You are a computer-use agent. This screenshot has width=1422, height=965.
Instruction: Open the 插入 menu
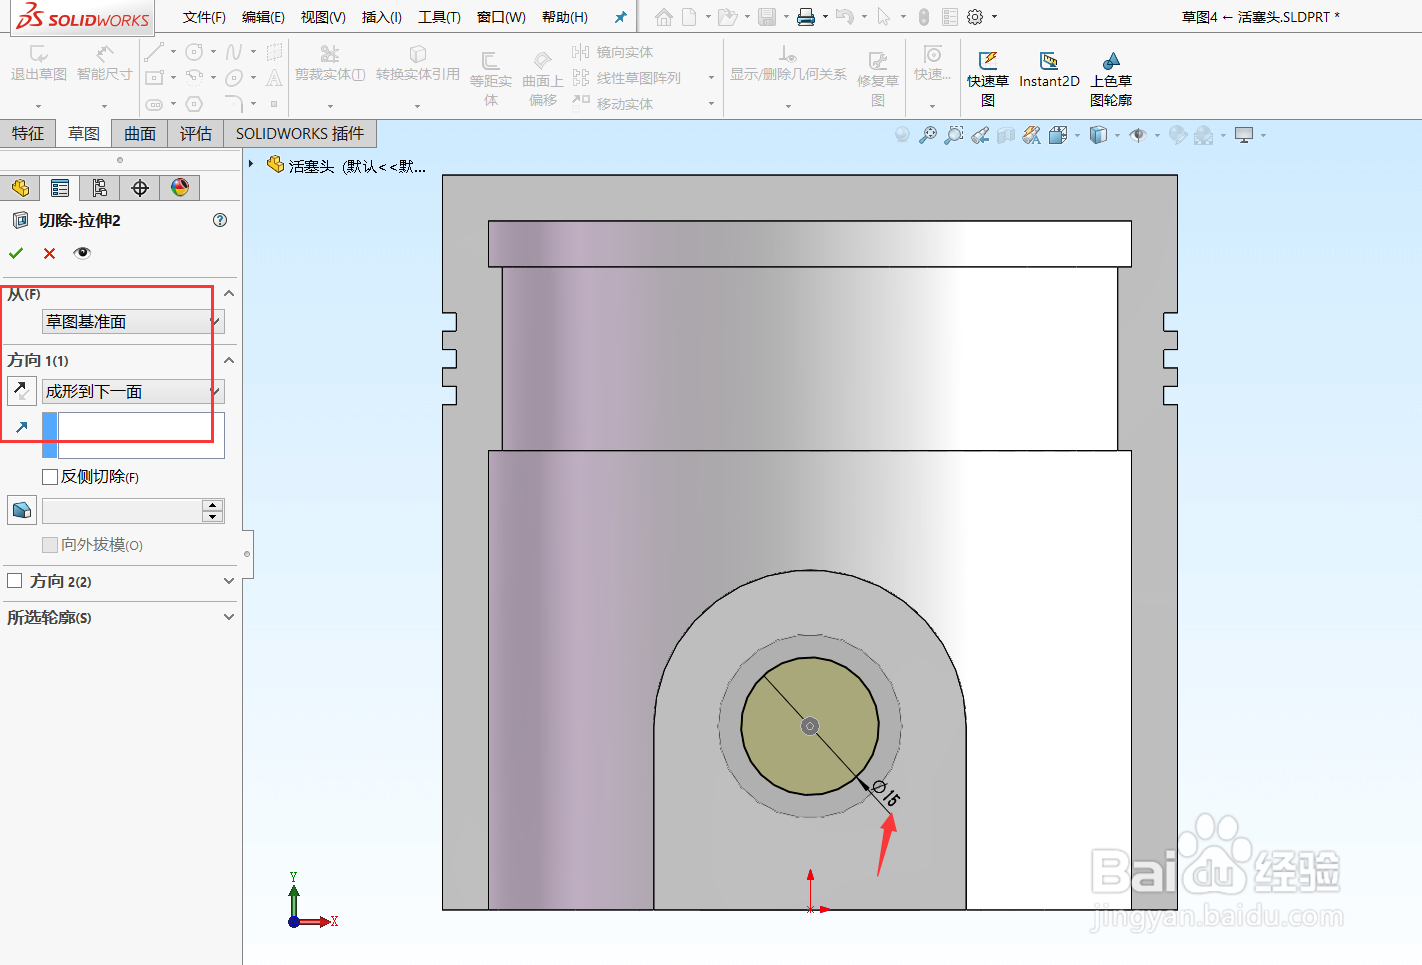(x=381, y=16)
